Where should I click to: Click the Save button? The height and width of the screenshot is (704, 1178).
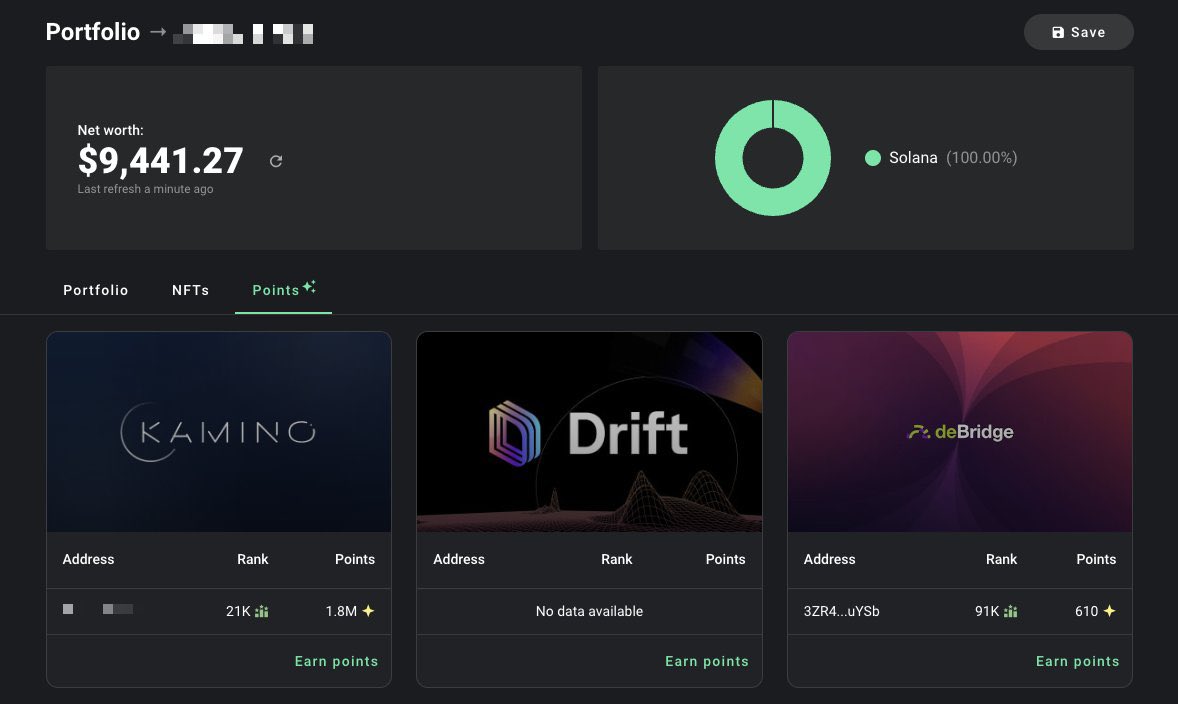(1078, 32)
